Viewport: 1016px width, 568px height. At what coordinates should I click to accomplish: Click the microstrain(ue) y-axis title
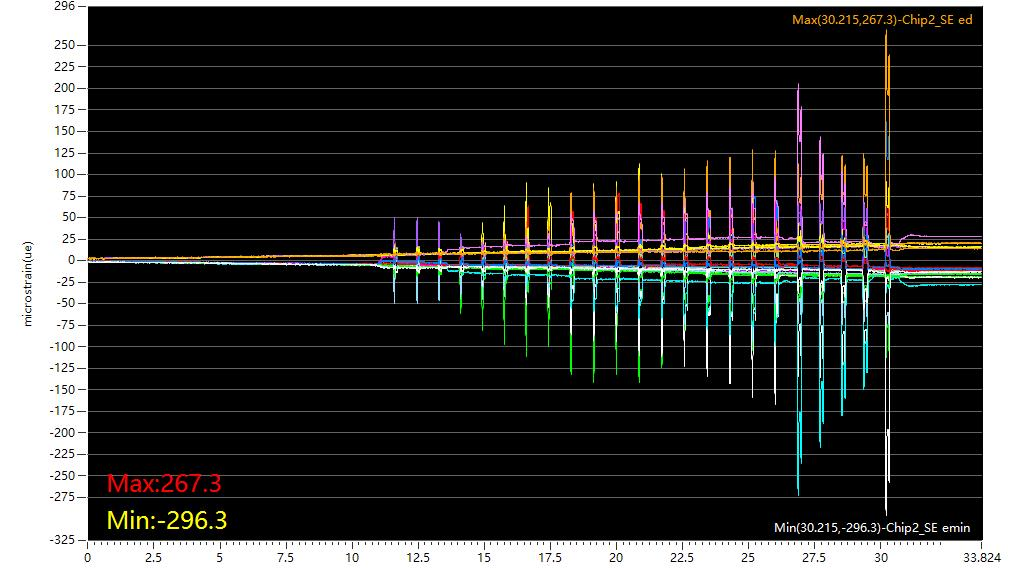(28, 283)
